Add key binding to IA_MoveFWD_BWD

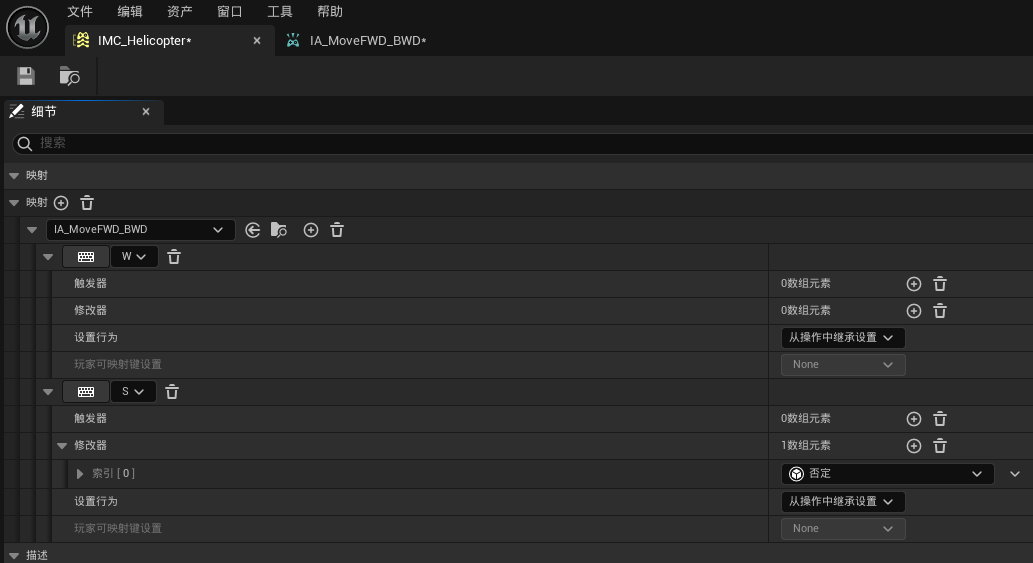(x=311, y=230)
